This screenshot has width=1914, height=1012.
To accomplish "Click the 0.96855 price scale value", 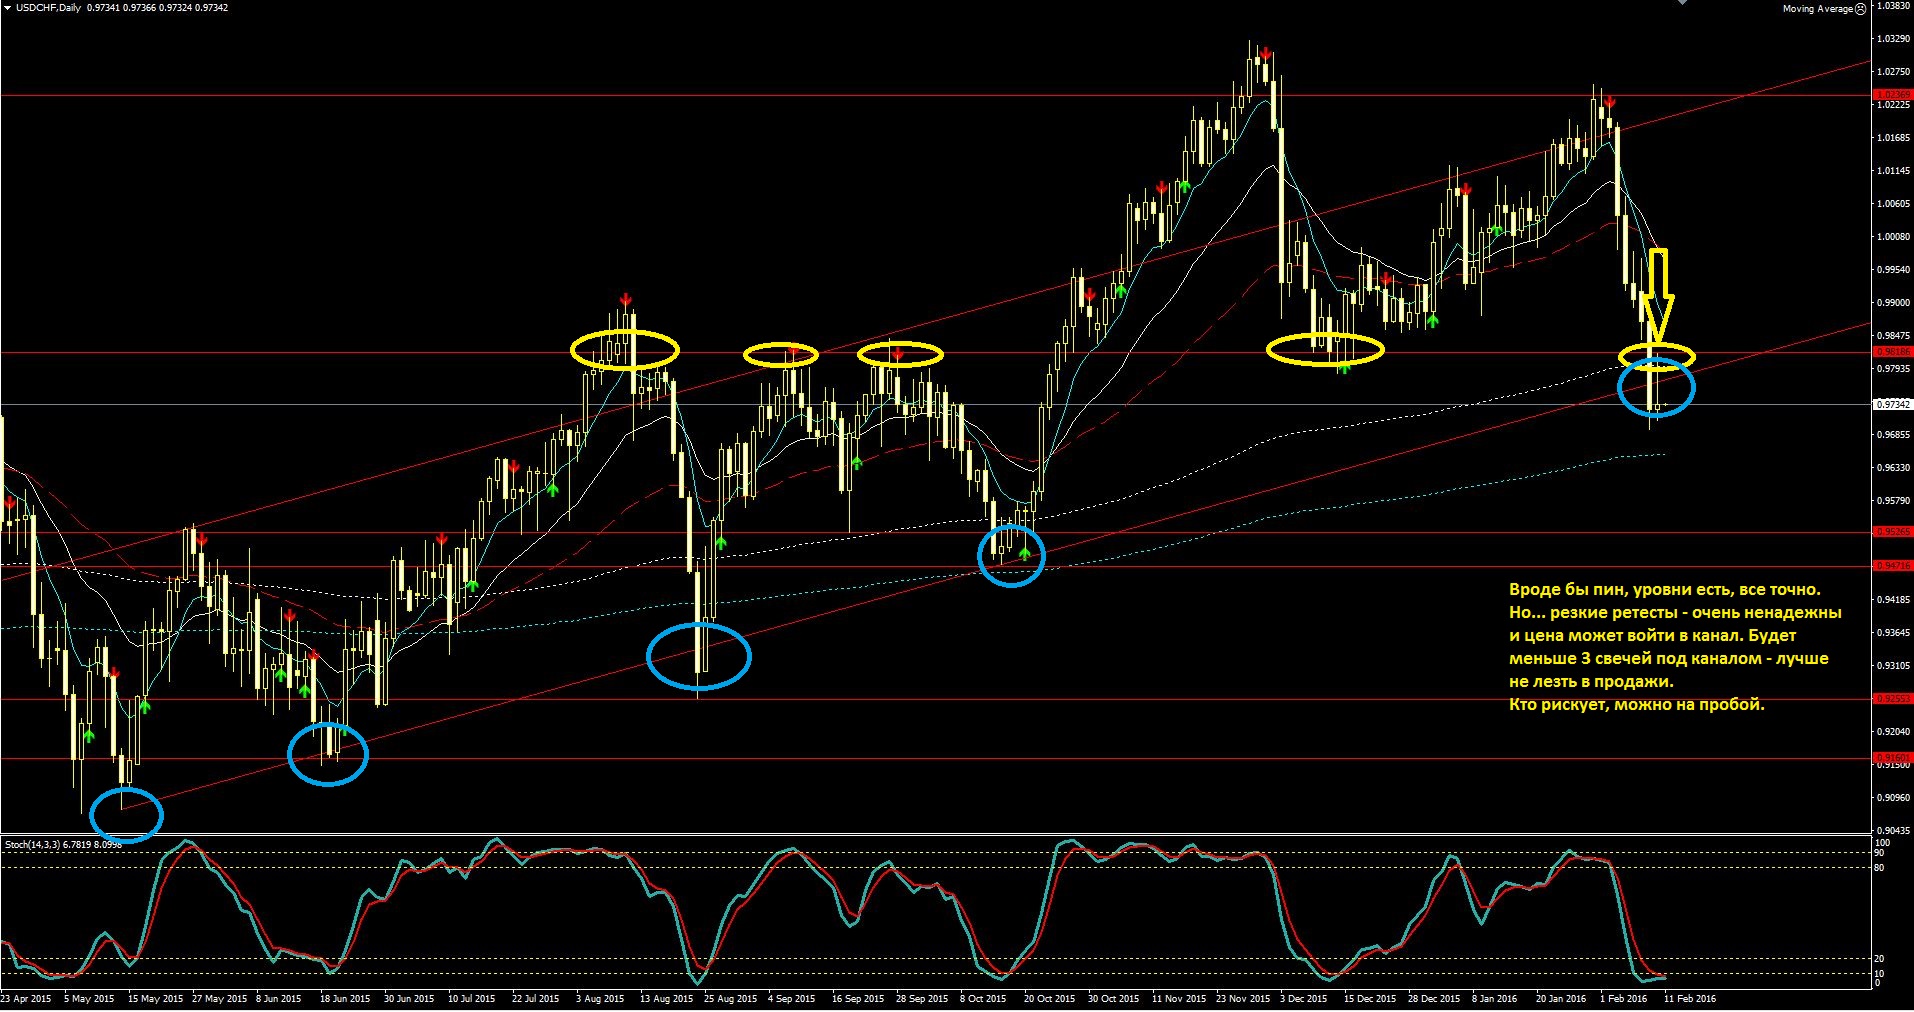I will coord(1893,435).
